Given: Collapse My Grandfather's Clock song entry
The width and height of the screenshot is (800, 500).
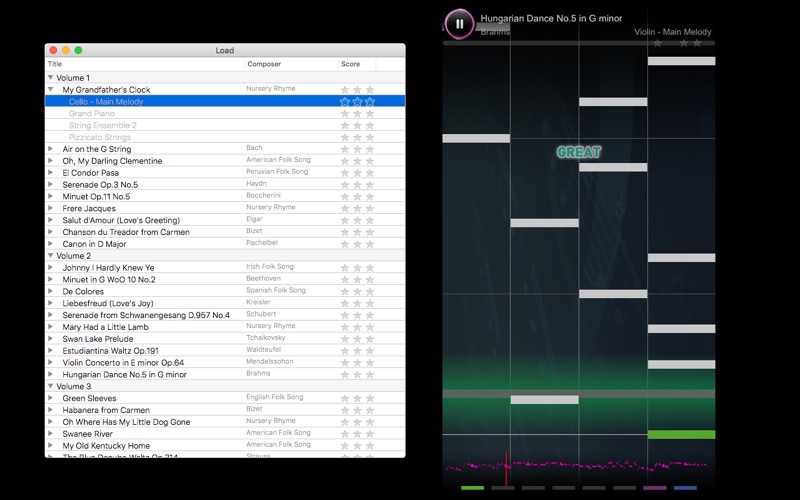Looking at the screenshot, I should click(x=51, y=89).
